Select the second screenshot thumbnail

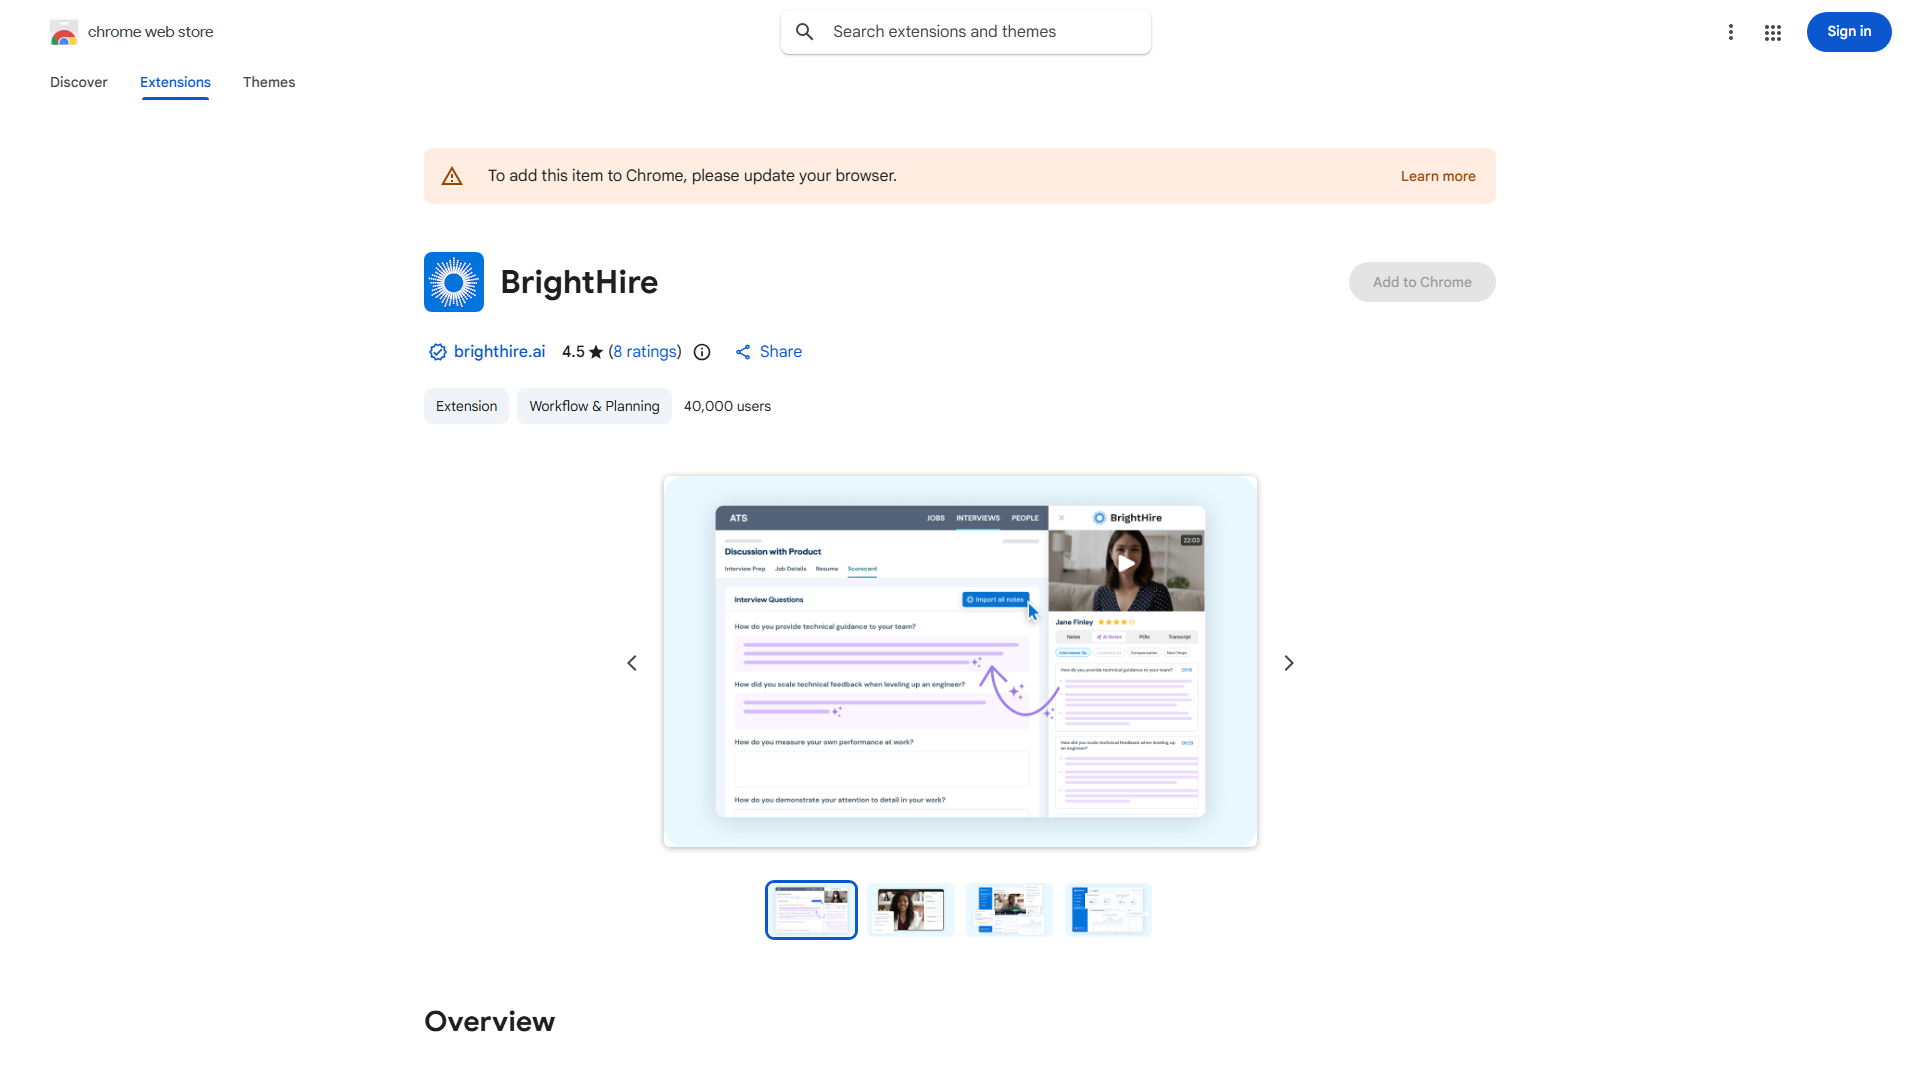[910, 910]
